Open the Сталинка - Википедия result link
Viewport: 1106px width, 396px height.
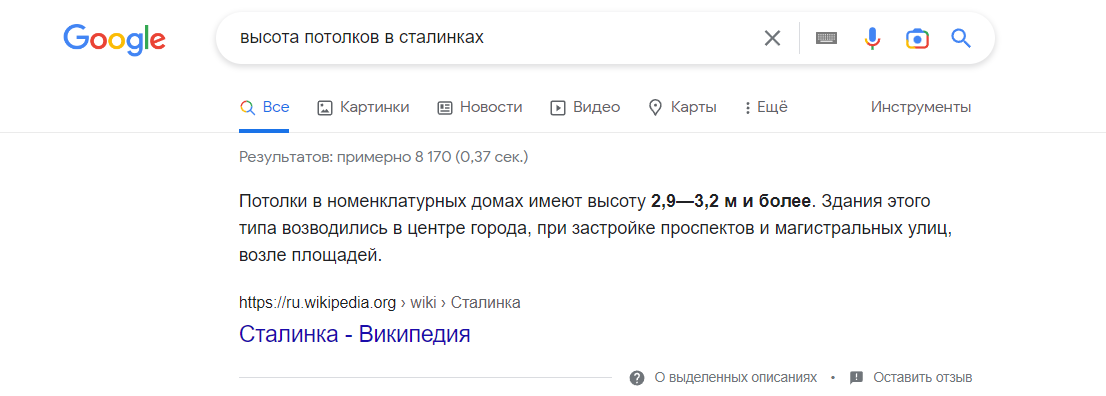pos(355,333)
